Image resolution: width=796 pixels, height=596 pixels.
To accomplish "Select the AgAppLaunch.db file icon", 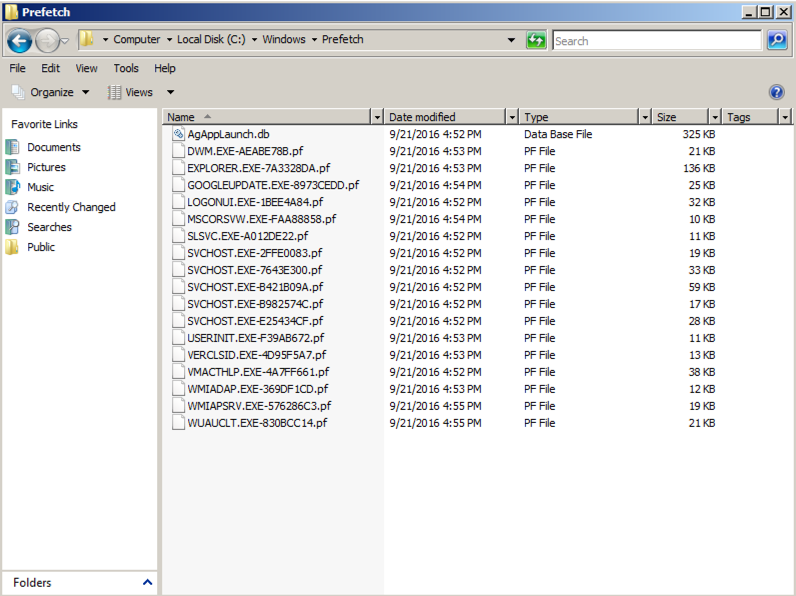I will click(178, 134).
